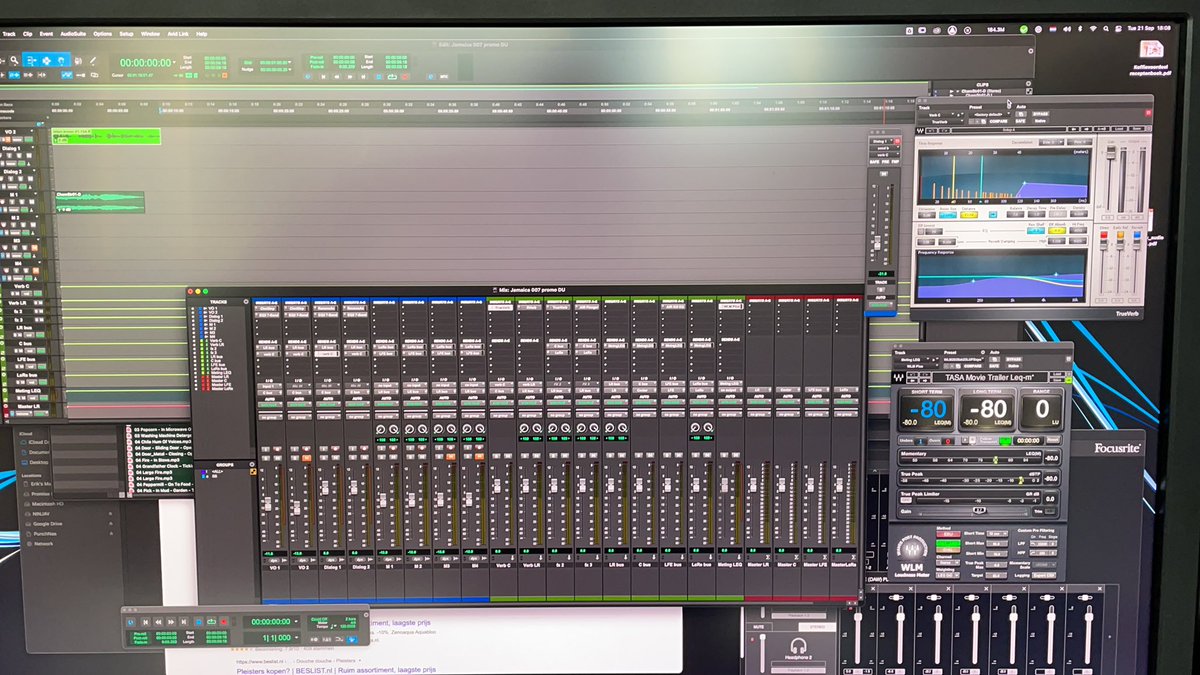This screenshot has height=675, width=1200.
Task: Open the Track menu
Action: tap(9, 34)
